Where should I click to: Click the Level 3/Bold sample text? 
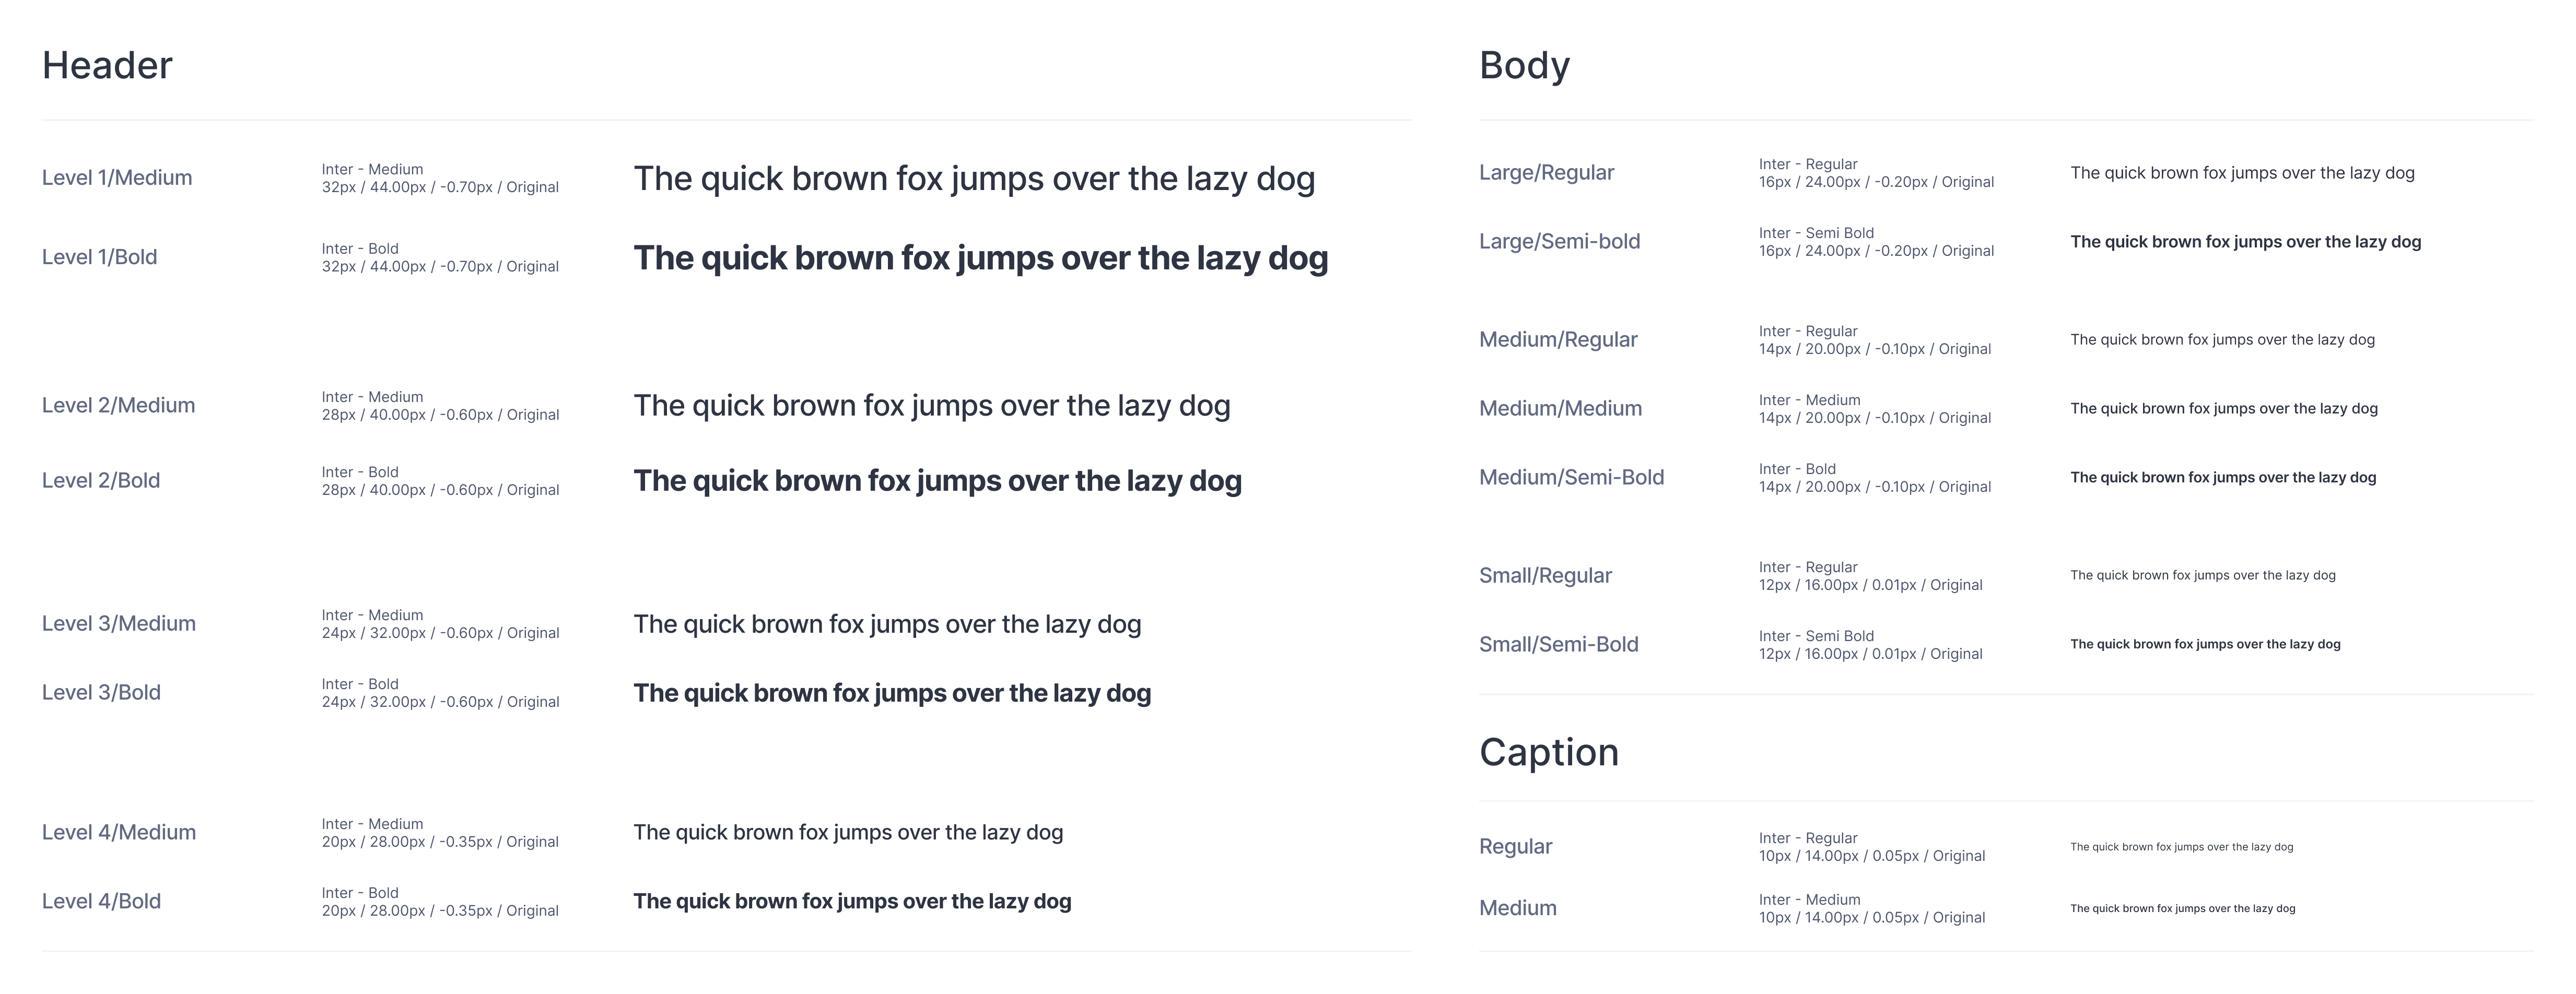[892, 693]
